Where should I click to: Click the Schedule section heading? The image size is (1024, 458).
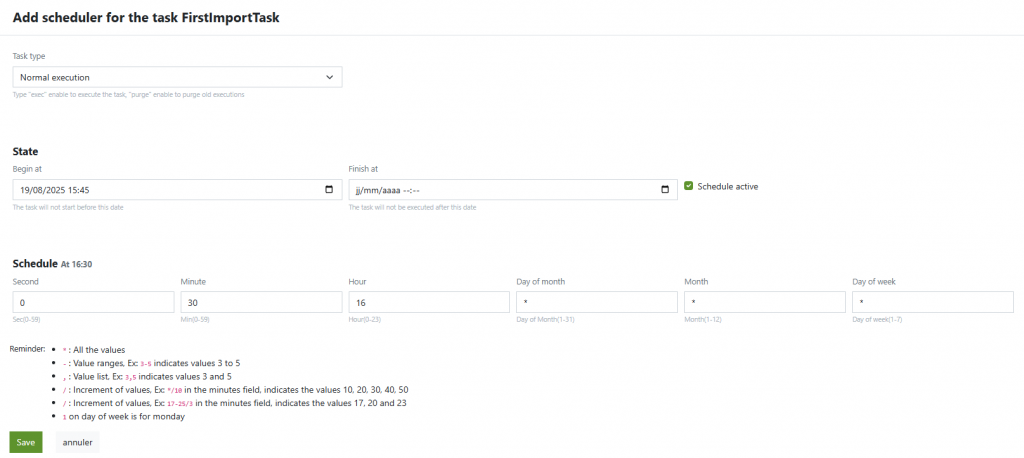coord(34,263)
